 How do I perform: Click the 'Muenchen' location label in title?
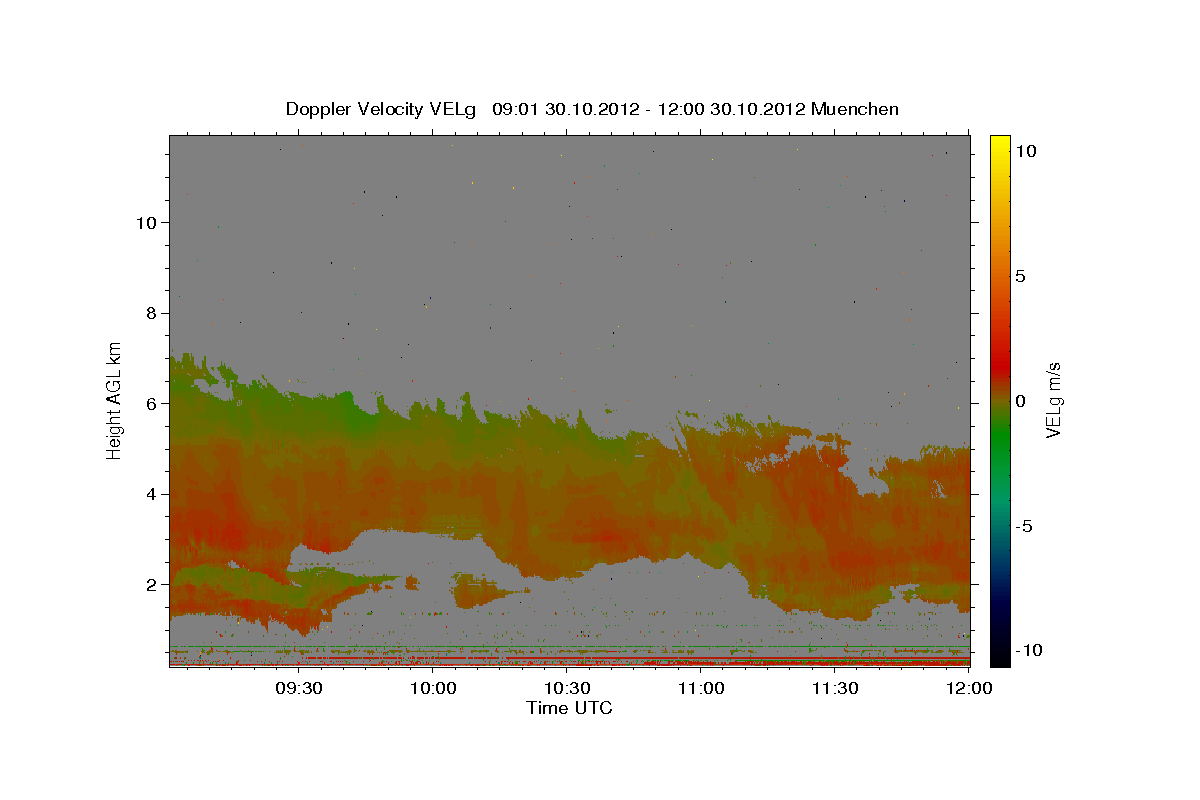(855, 109)
